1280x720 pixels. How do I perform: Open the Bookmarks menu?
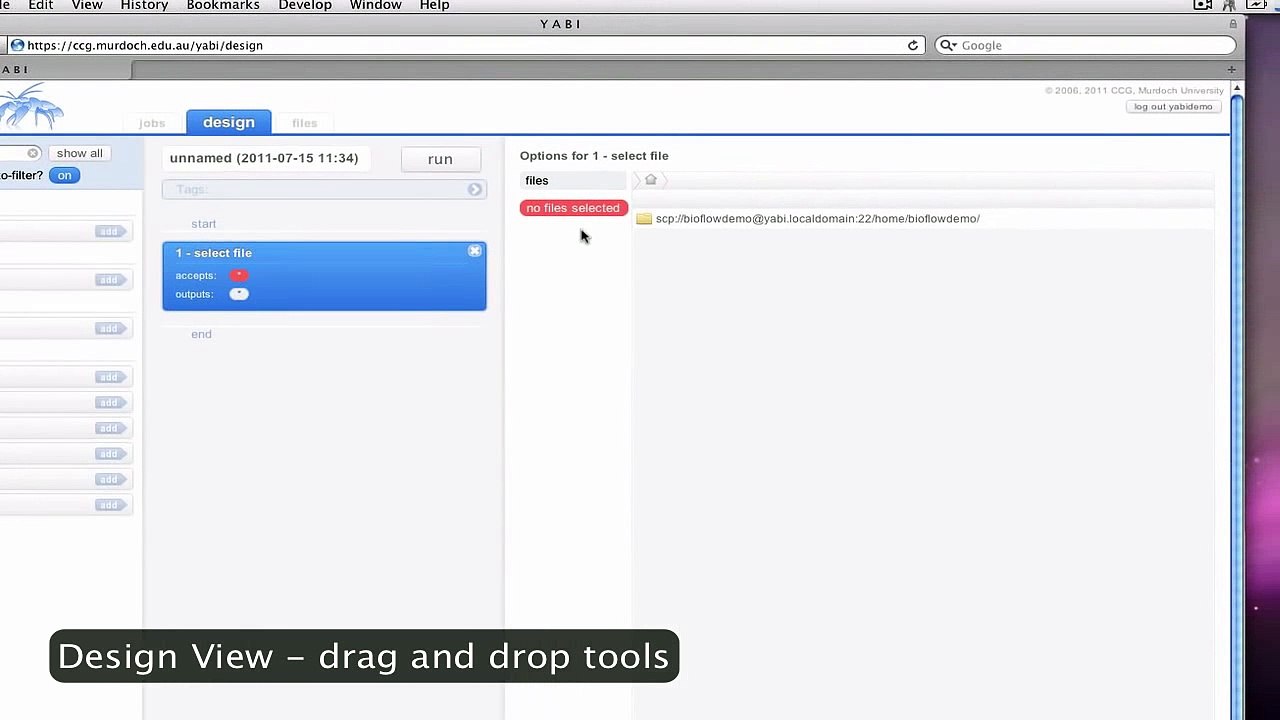[x=223, y=5]
